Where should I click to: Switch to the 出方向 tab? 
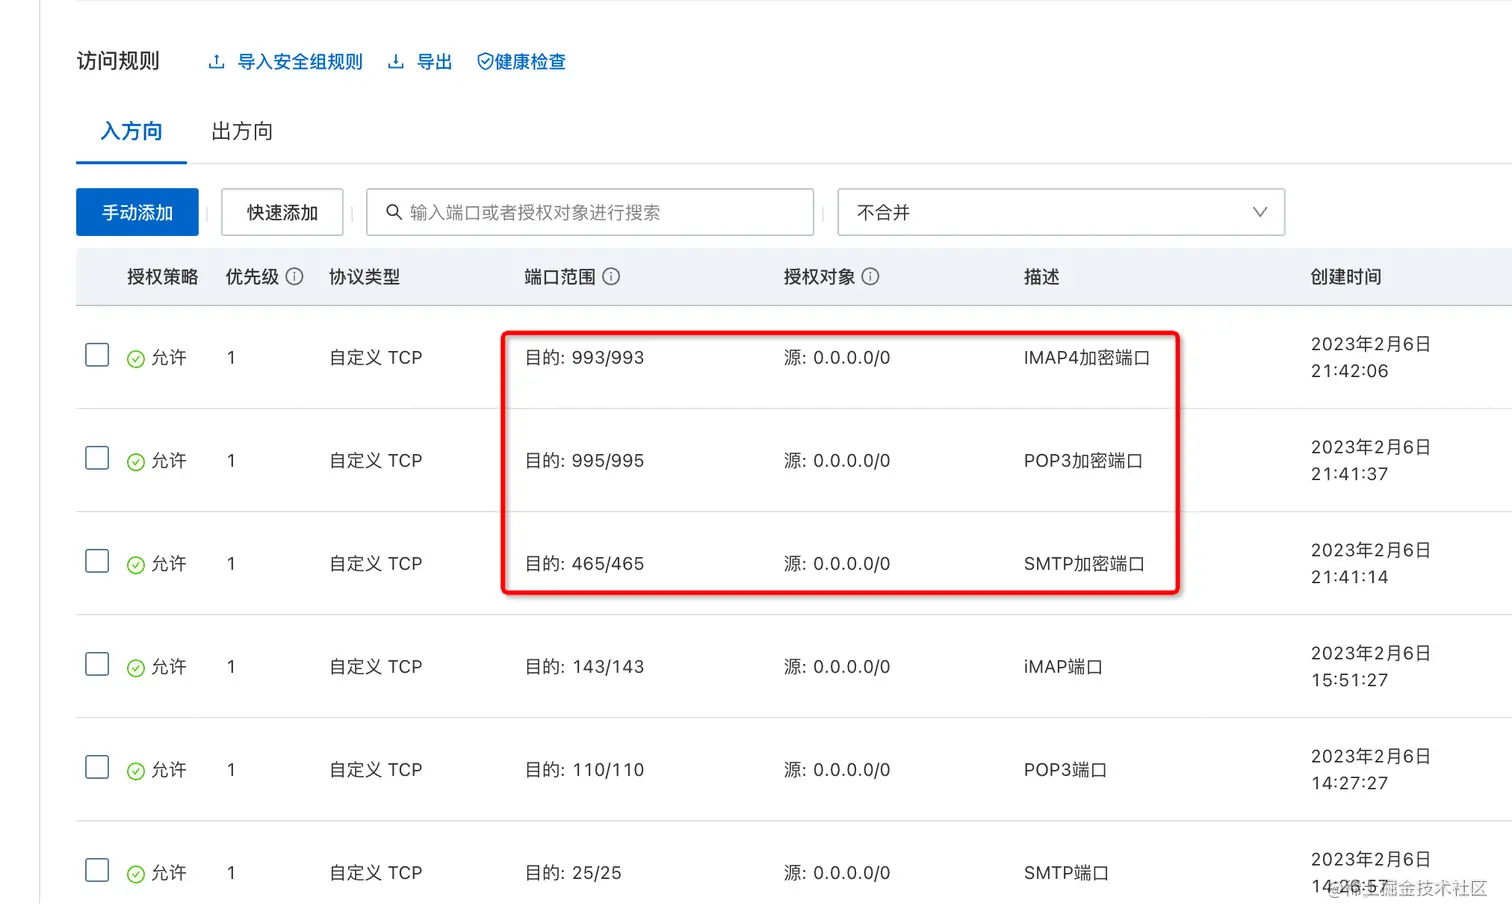tap(242, 131)
